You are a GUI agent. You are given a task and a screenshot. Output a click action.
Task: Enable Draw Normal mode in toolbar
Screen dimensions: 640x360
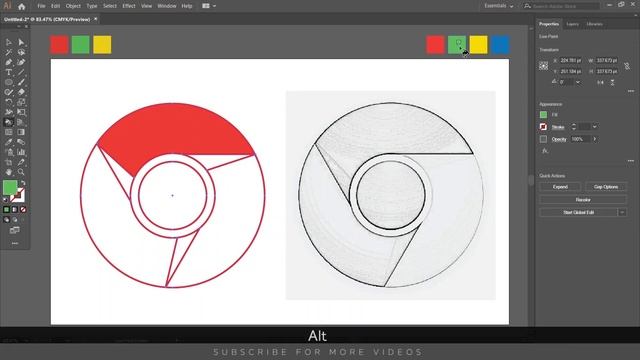[x=6, y=220]
